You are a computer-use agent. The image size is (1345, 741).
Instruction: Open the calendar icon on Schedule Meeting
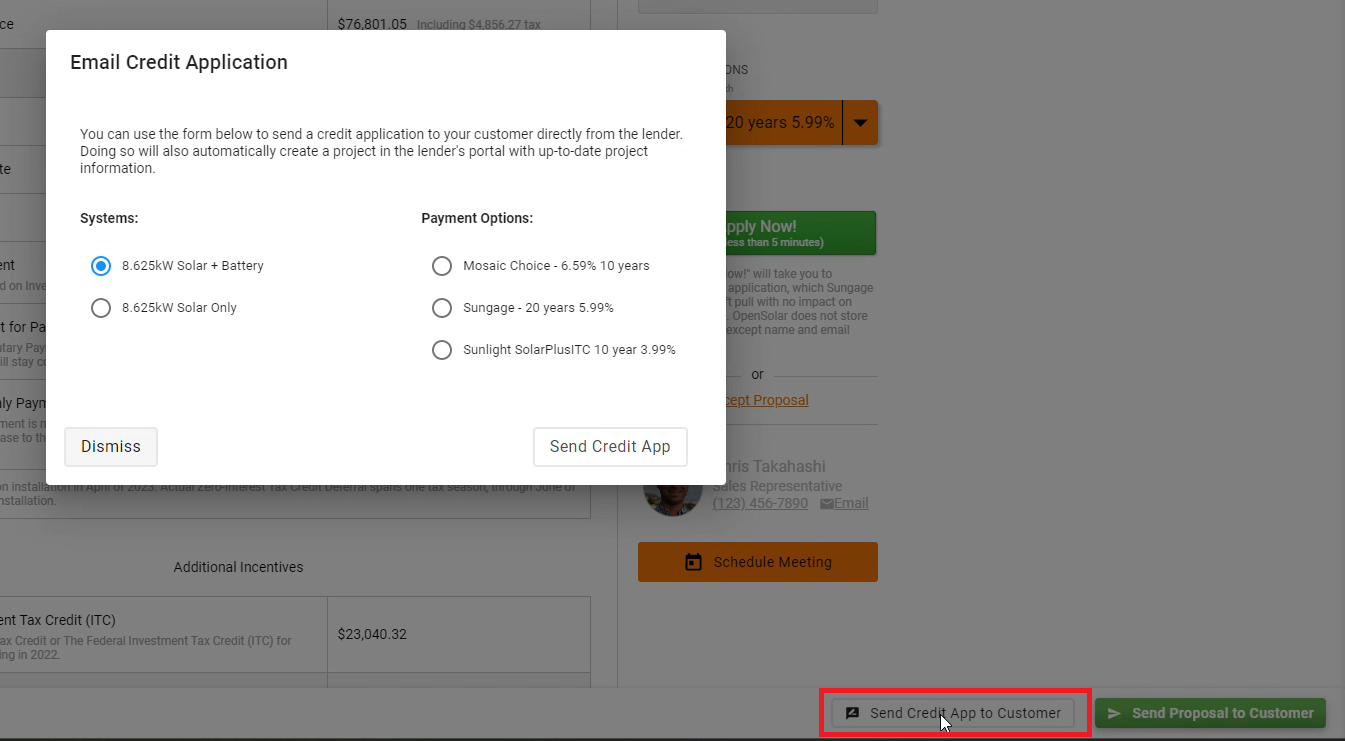tap(693, 562)
